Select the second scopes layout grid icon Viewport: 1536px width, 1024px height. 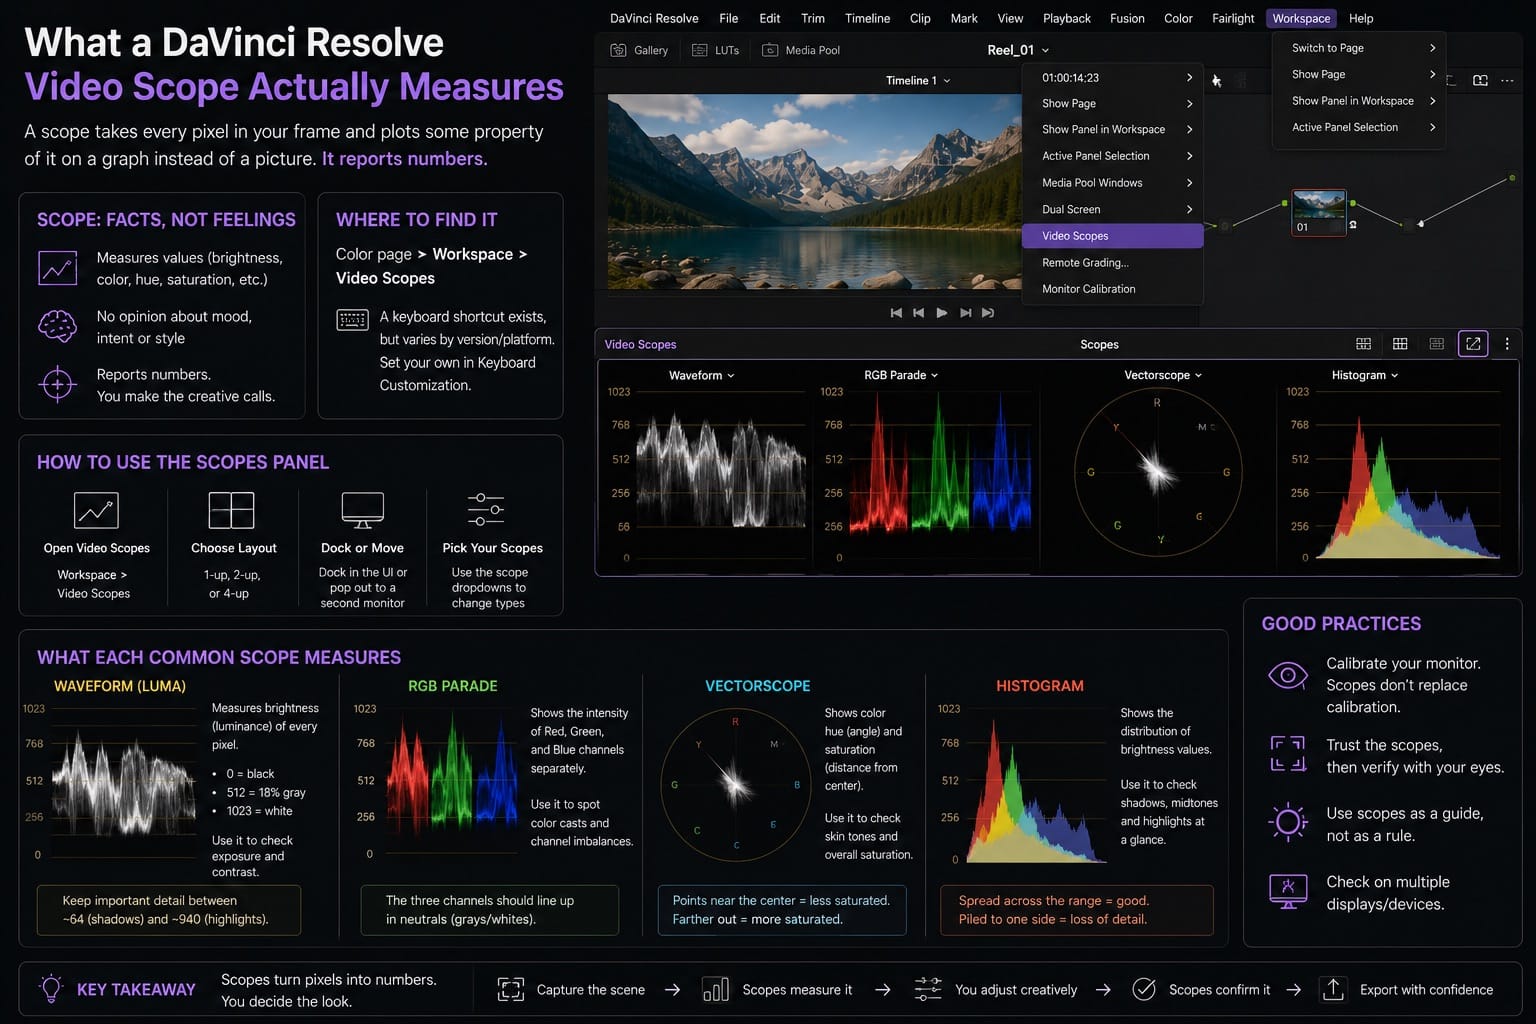(x=1400, y=344)
